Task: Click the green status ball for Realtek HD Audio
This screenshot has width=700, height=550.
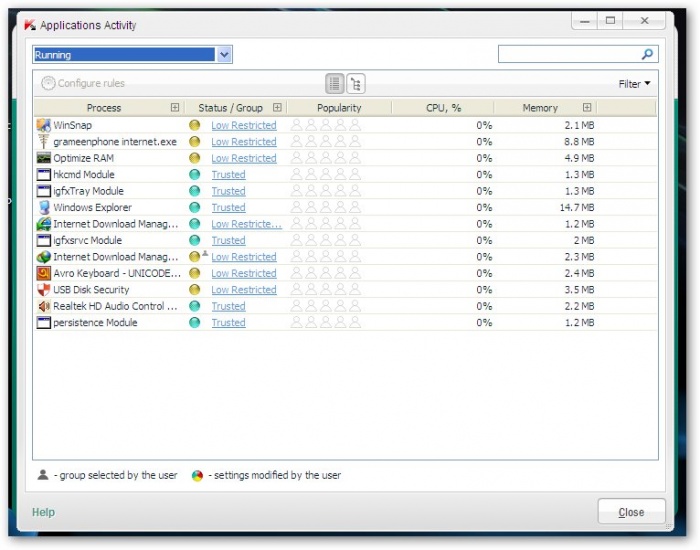Action: click(194, 306)
